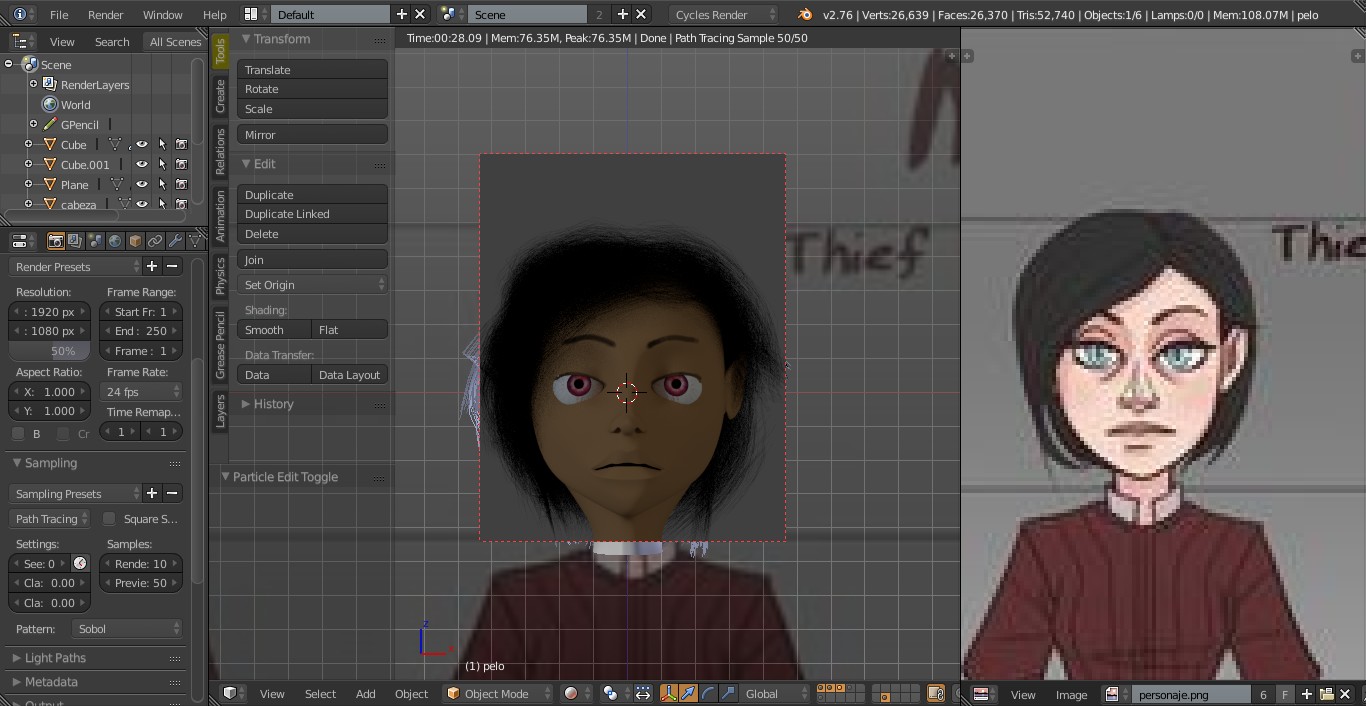The image size is (1366, 706).
Task: Open an image file via folder icon
Action: click(x=1327, y=694)
